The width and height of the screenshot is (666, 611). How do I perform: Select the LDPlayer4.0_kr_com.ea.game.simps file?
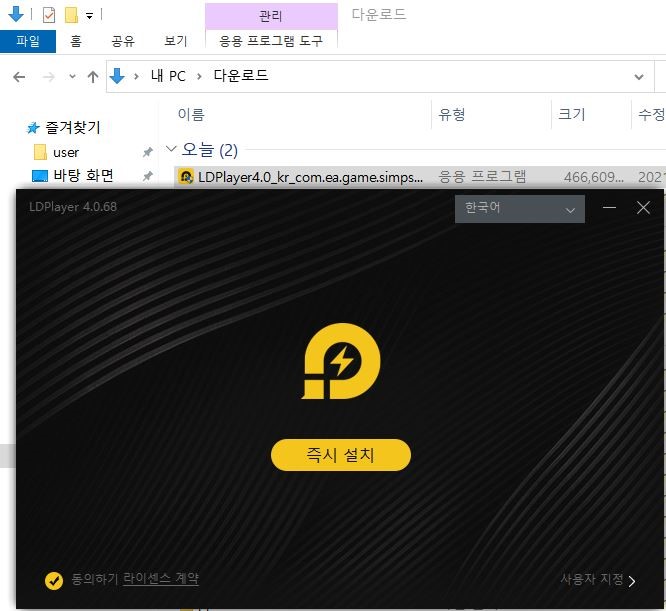tap(310, 177)
